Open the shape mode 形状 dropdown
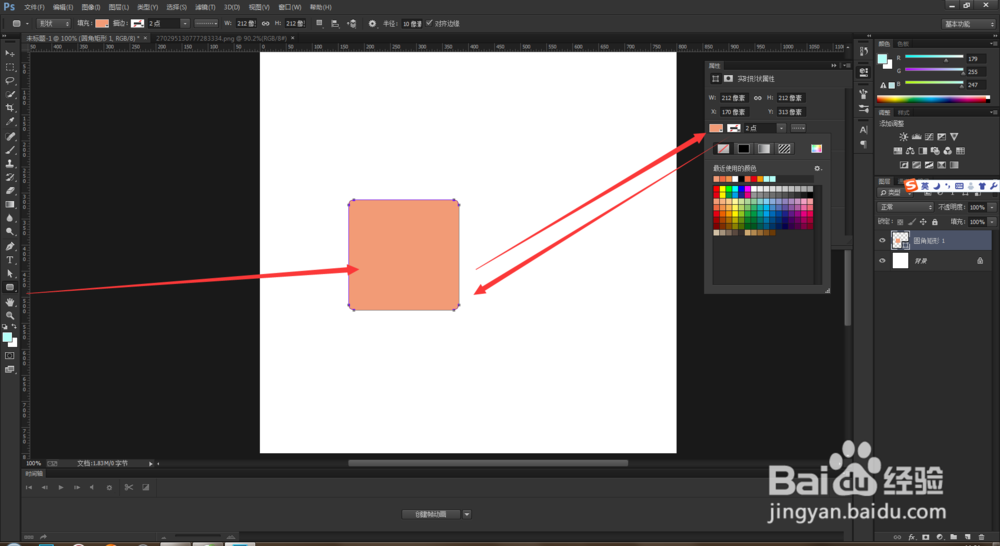This screenshot has width=1000, height=546. 54,24
